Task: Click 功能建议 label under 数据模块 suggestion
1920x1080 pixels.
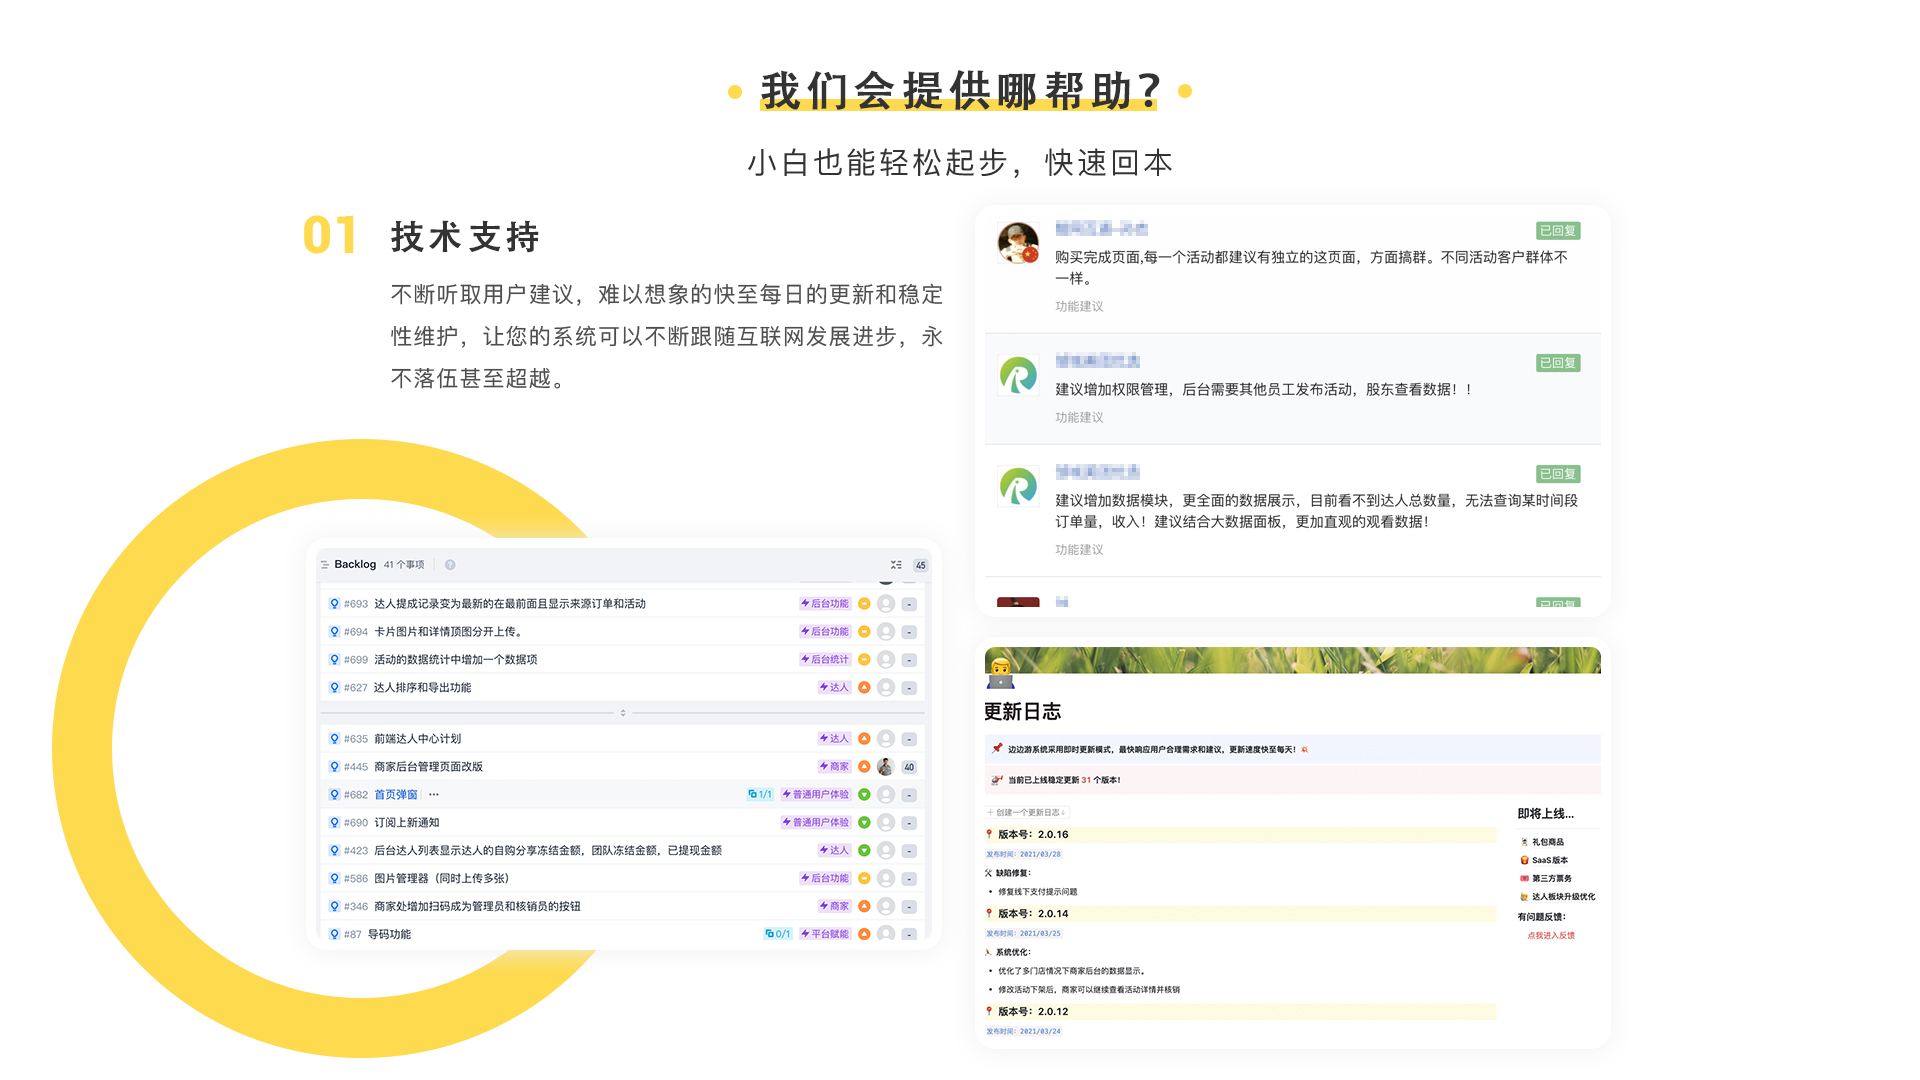Action: point(1079,550)
